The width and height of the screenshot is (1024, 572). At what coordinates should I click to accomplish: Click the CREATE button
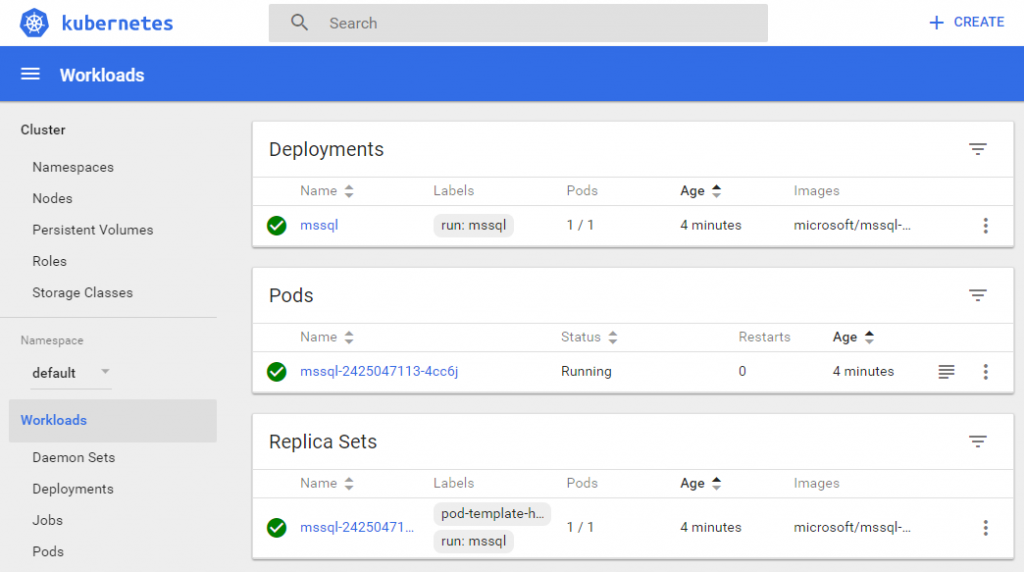pos(966,22)
